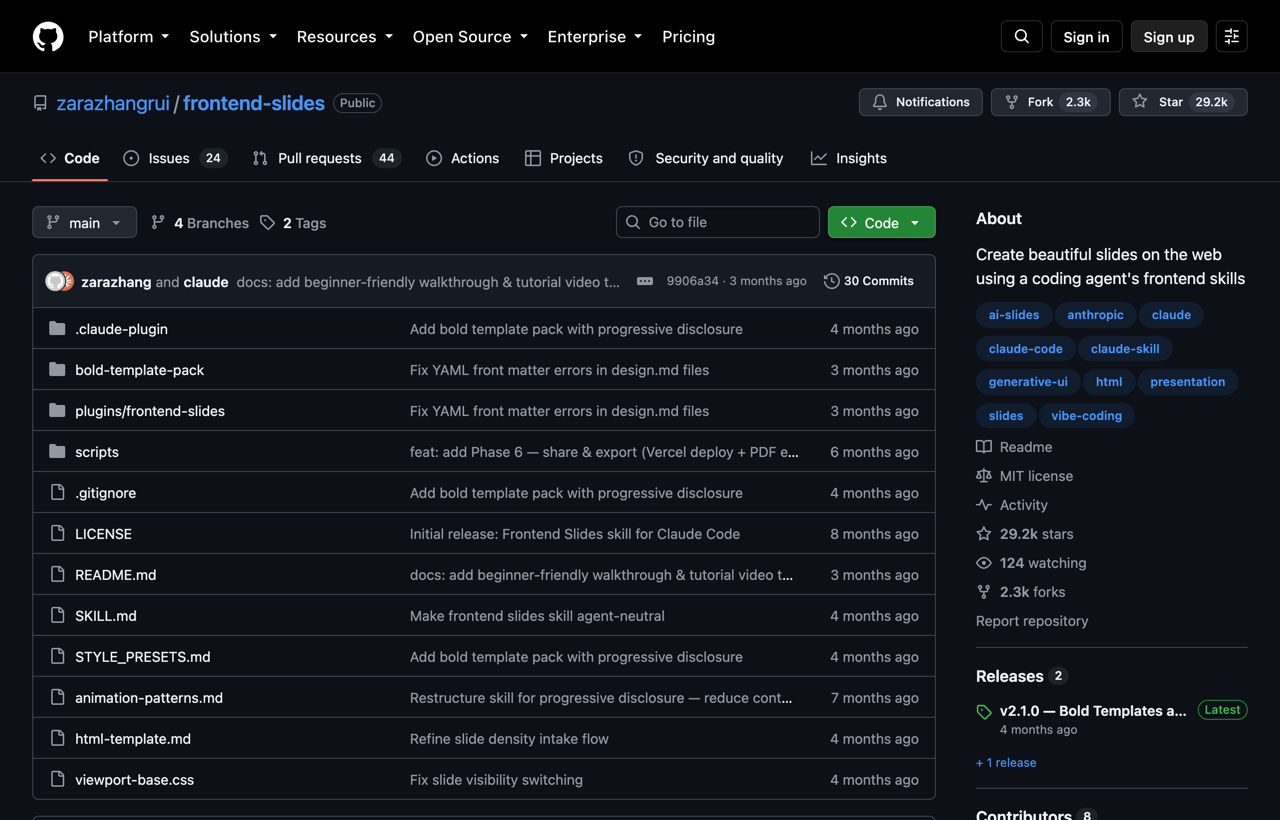Expand the latest commit message ellipsis
This screenshot has width=1280, height=820.
(x=645, y=281)
